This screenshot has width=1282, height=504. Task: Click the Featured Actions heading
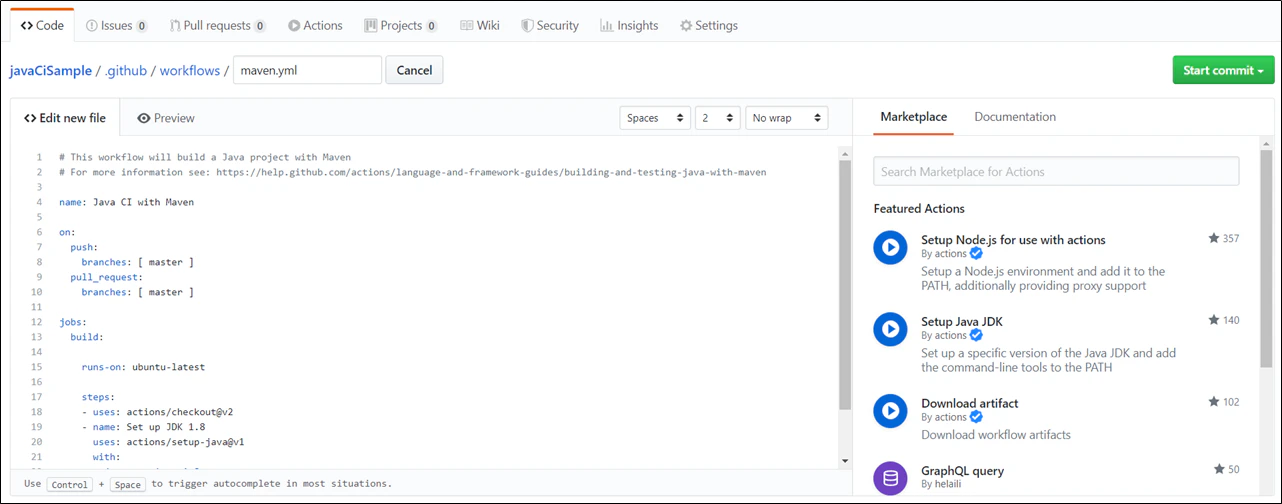click(919, 209)
